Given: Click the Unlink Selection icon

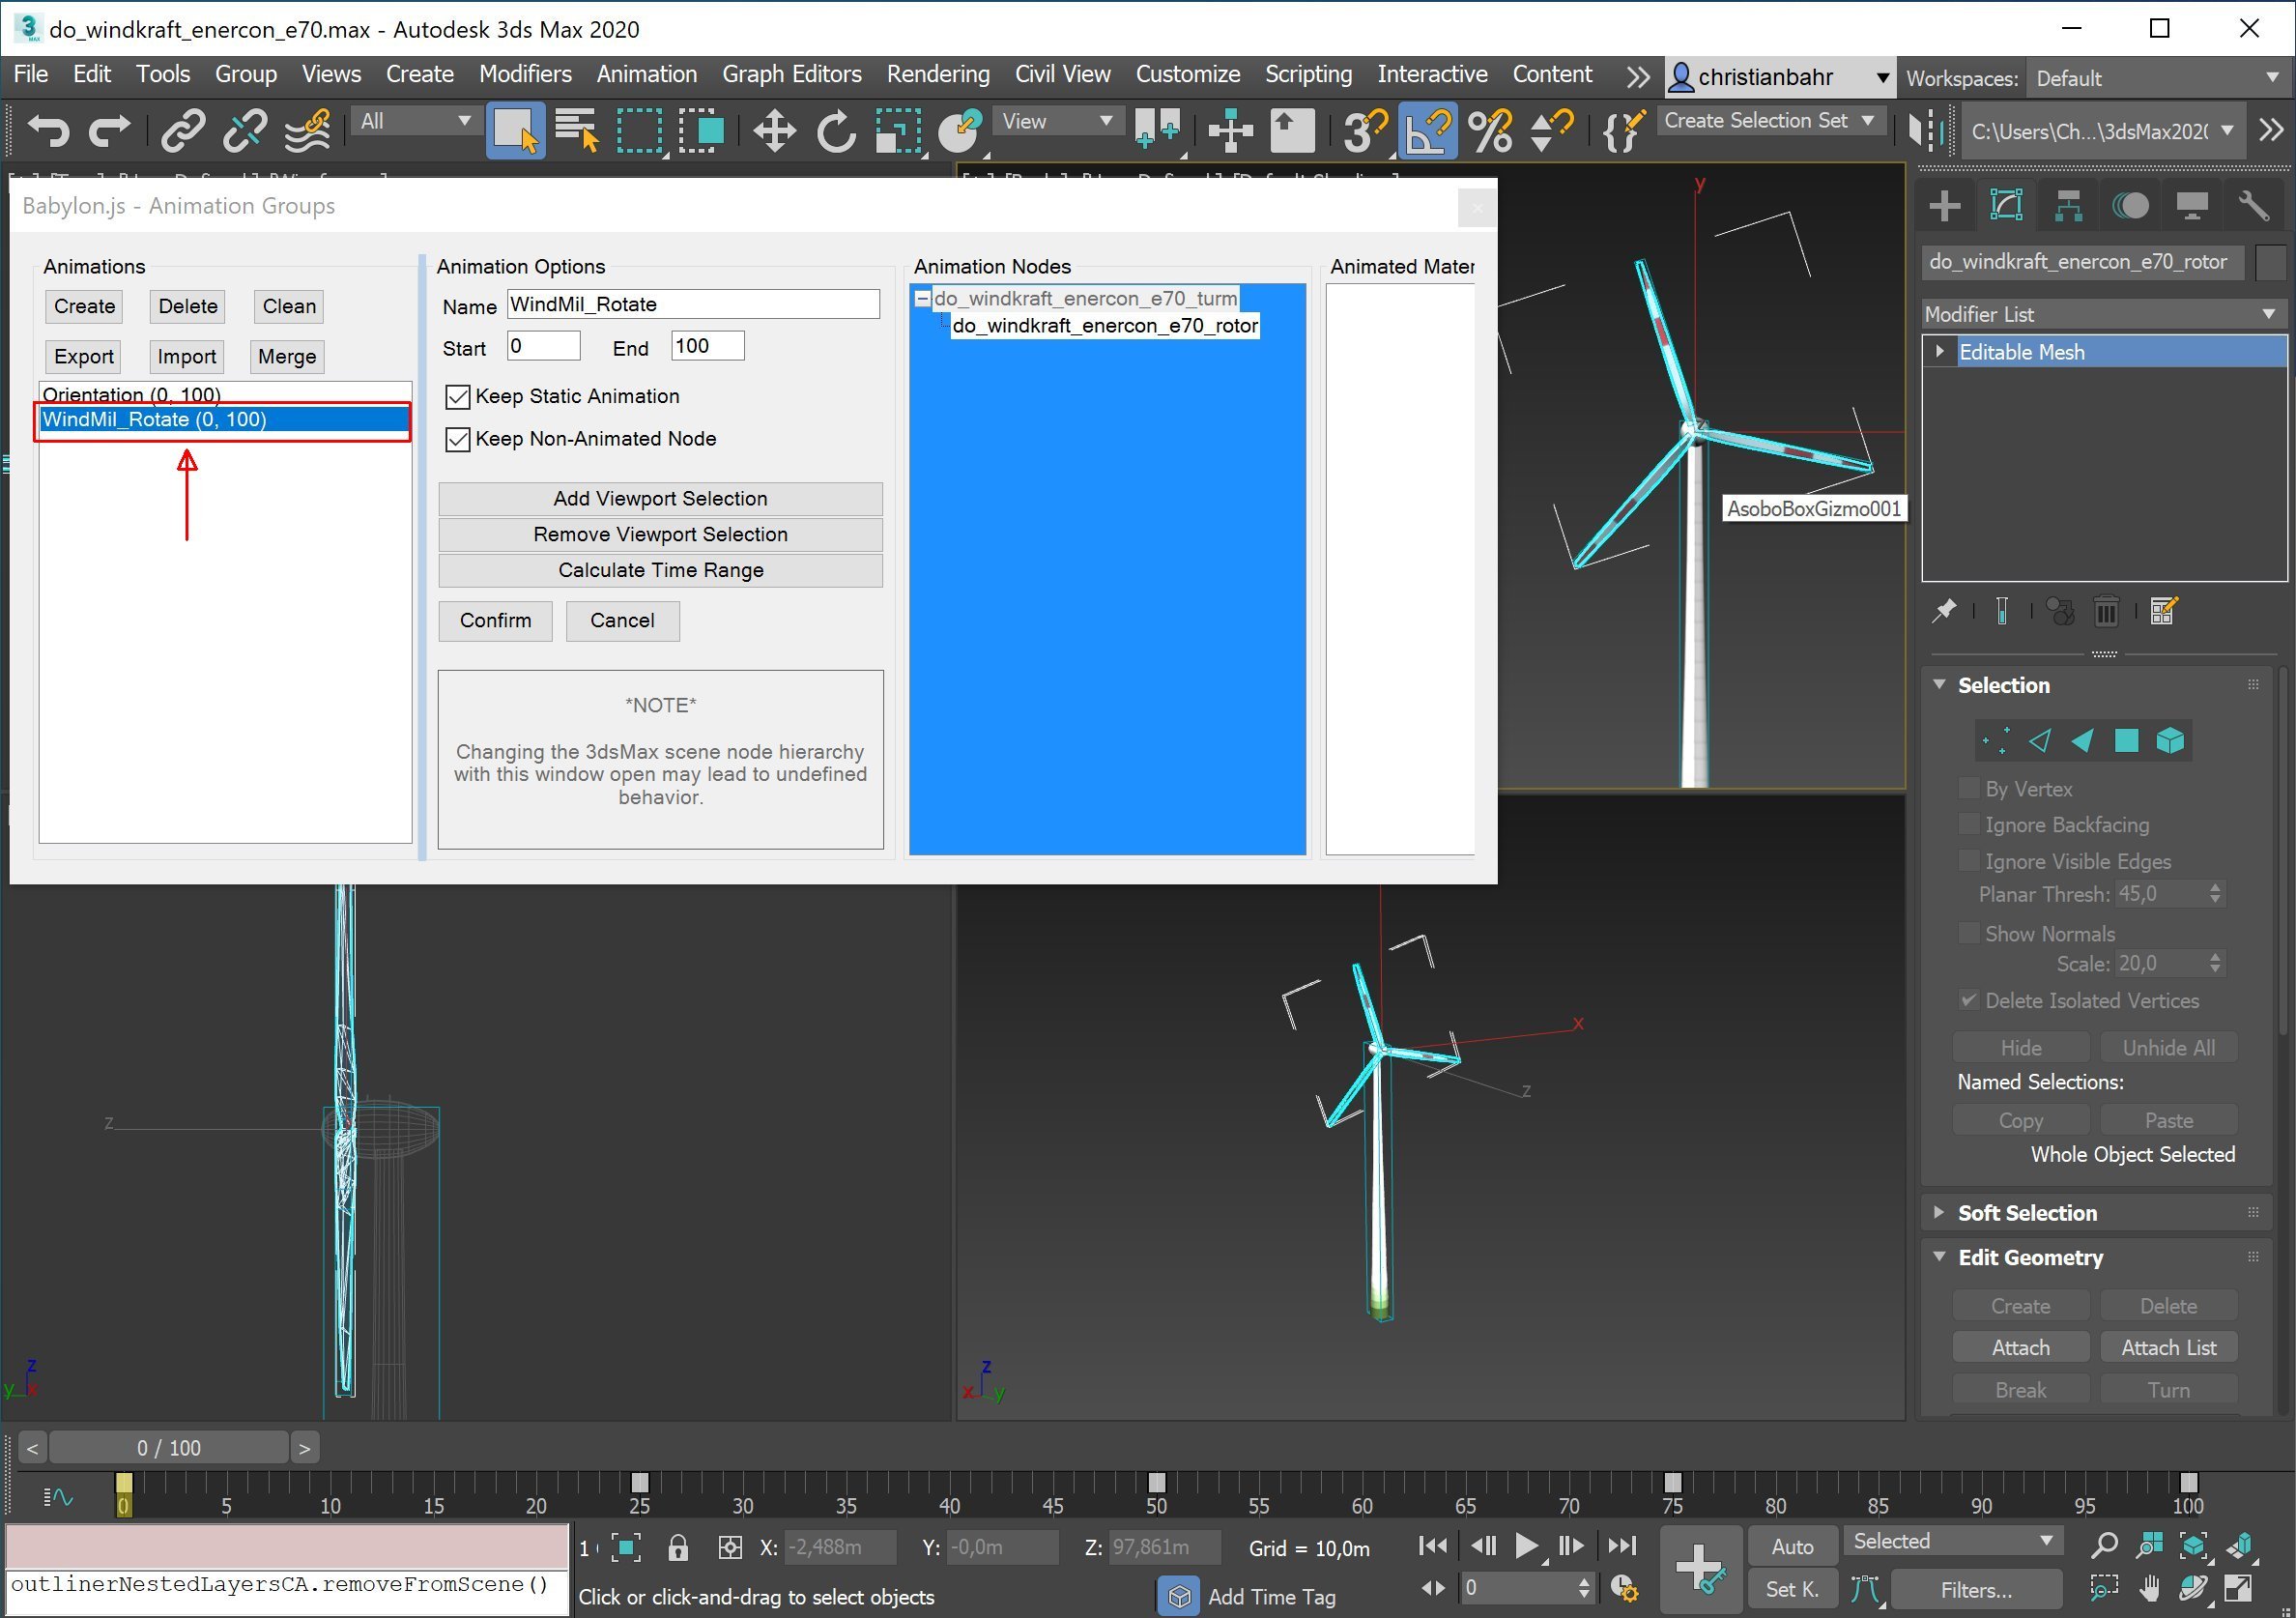Looking at the screenshot, I should (245, 130).
